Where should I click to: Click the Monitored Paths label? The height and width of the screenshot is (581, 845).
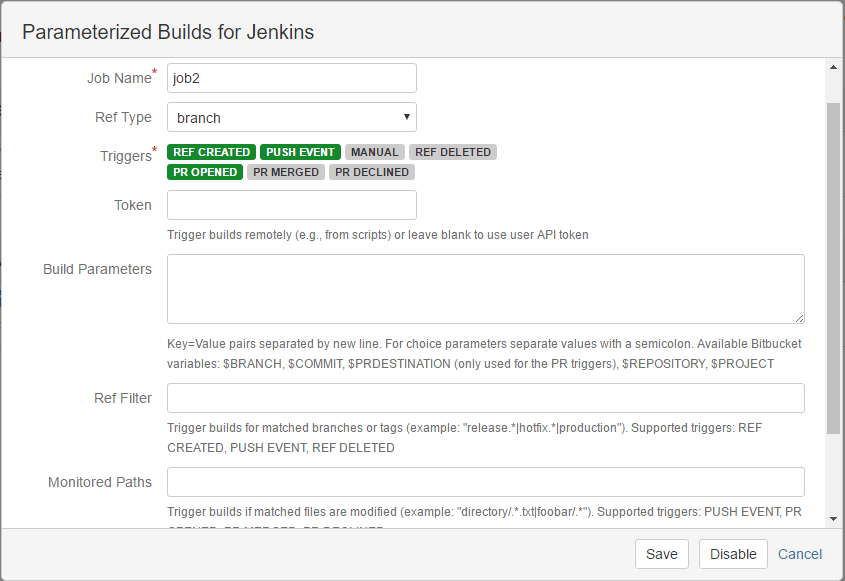[100, 482]
